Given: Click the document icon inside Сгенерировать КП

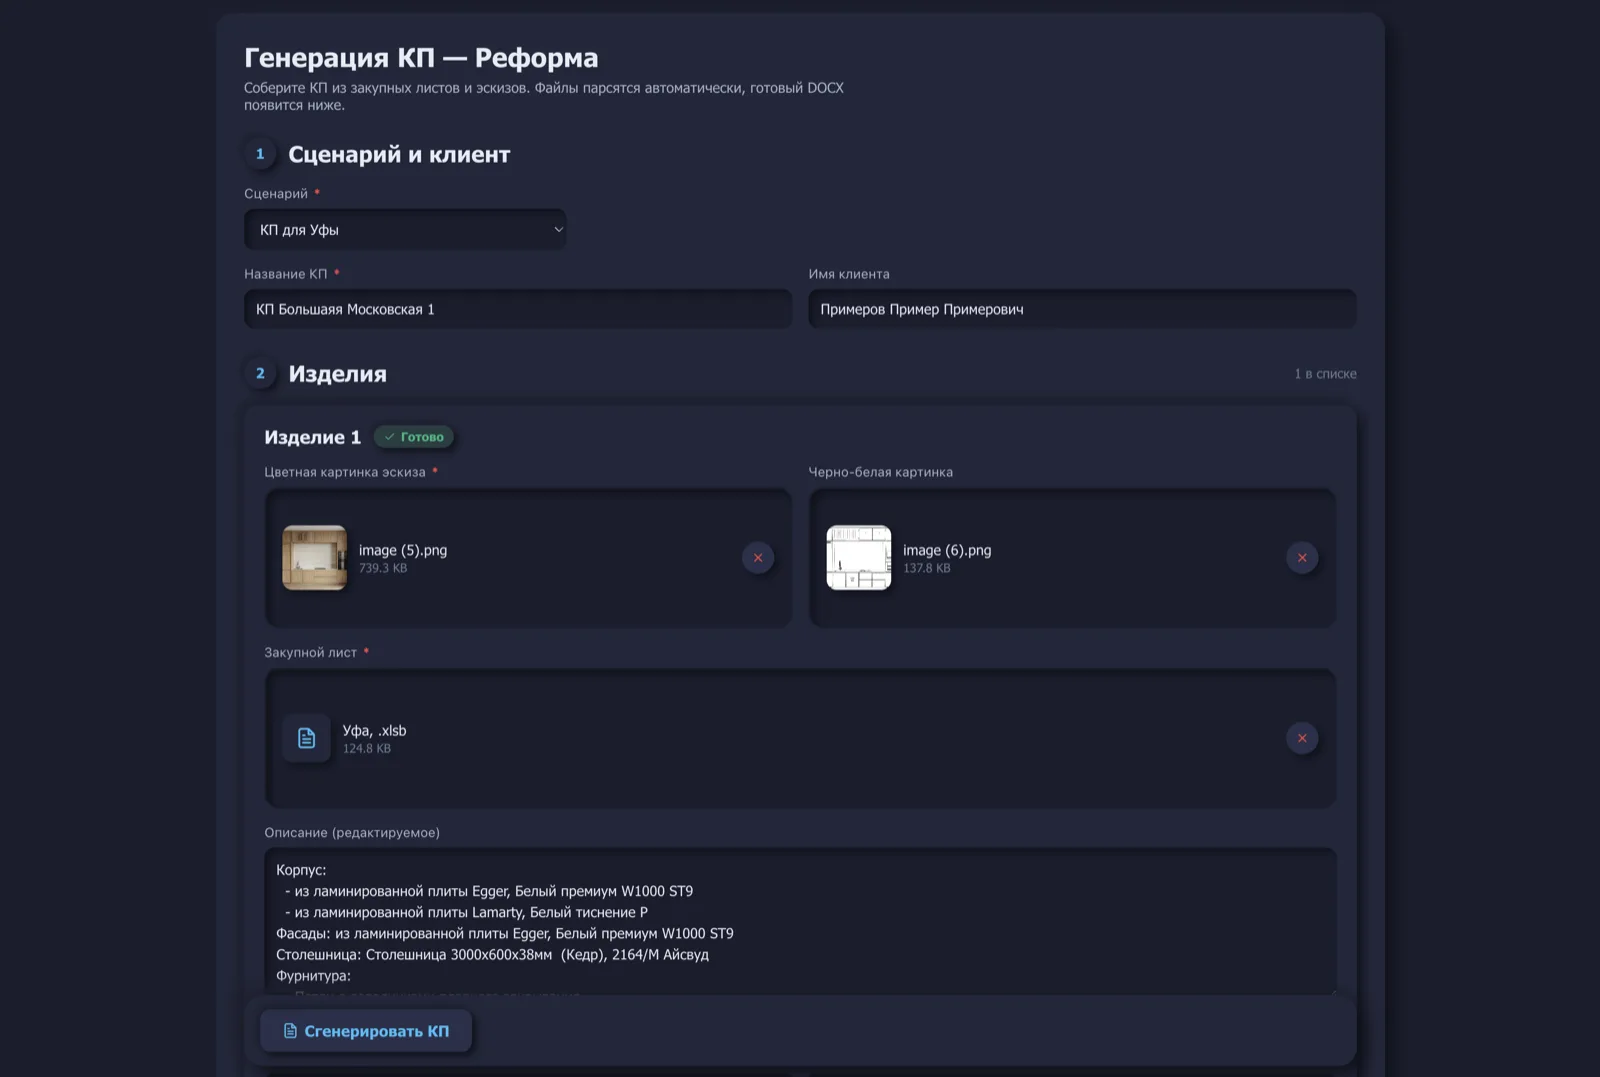Looking at the screenshot, I should 290,1031.
